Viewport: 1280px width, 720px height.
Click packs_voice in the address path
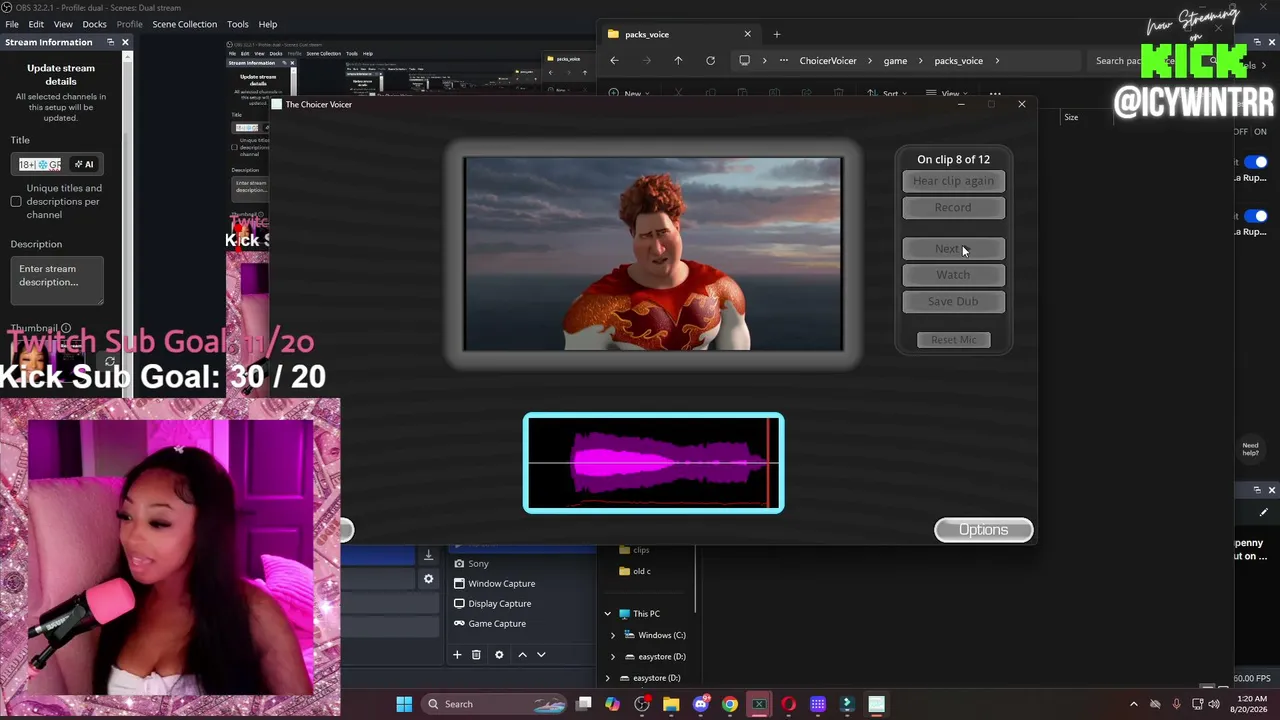coord(958,61)
